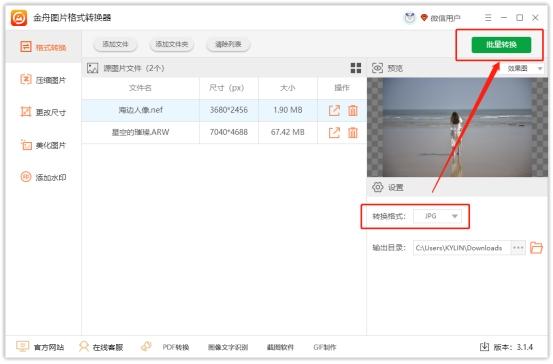
Task: Expand the 转换格式 JPG dropdown
Action: [x=437, y=216]
